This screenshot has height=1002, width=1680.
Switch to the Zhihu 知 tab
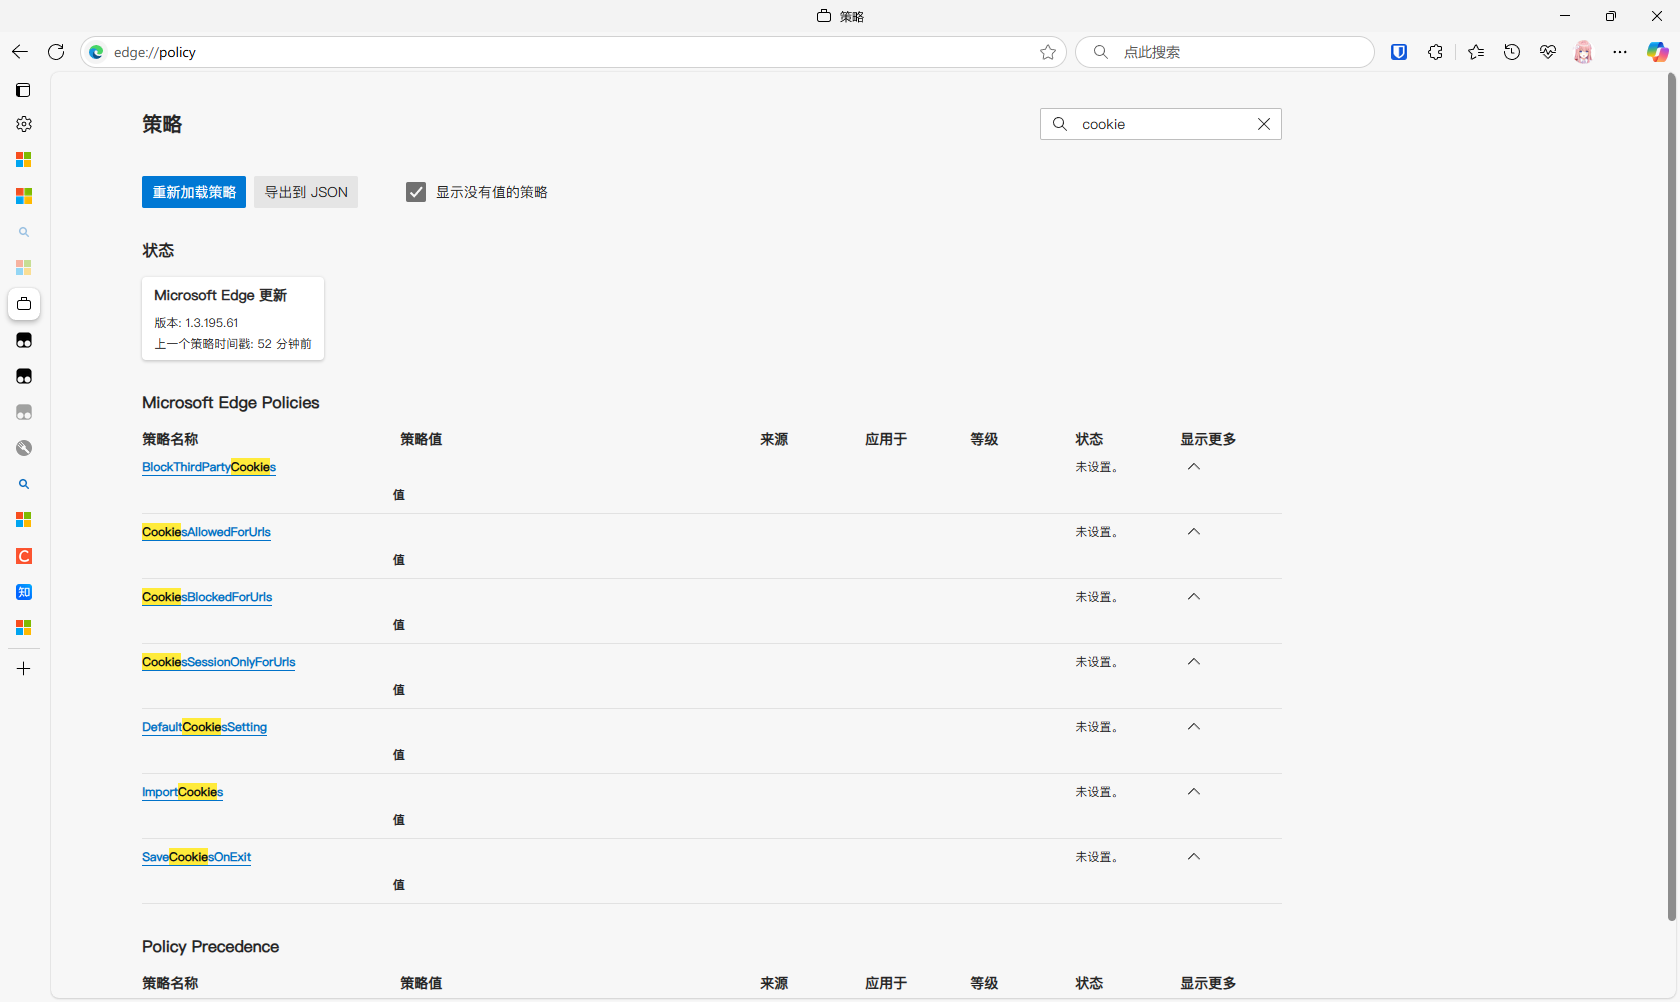[24, 592]
